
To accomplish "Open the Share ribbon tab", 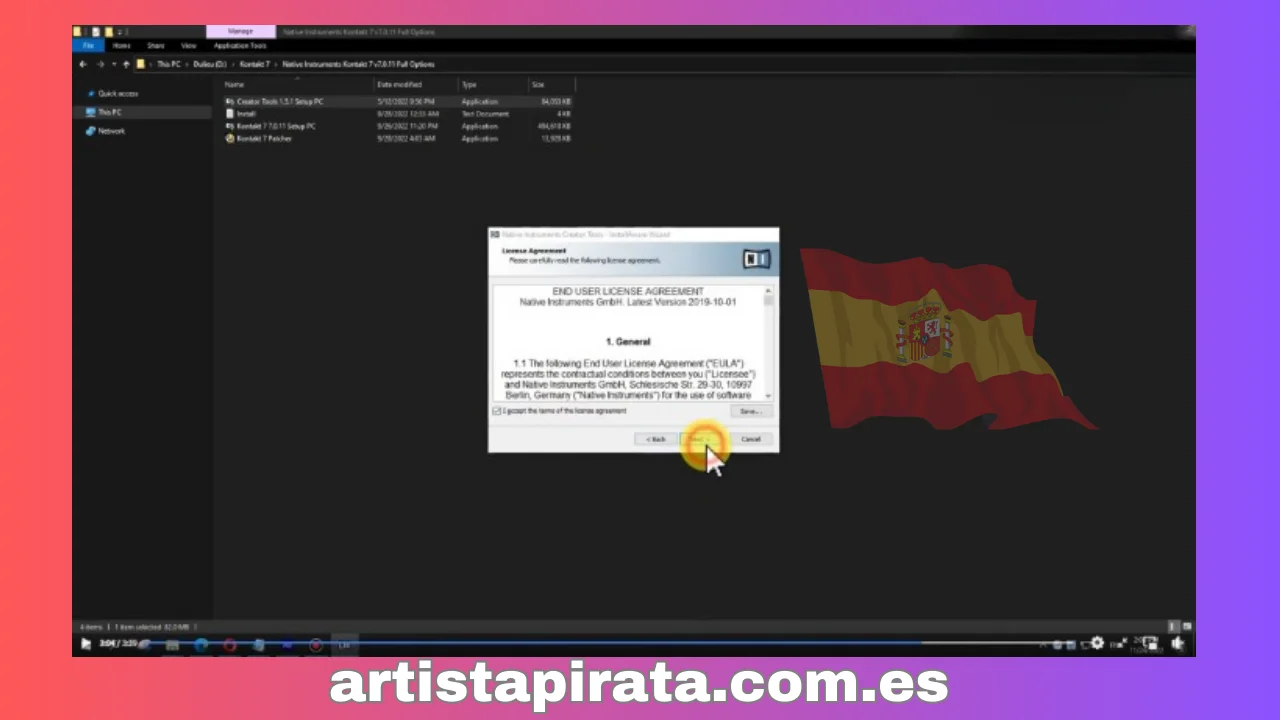I will (x=156, y=45).
